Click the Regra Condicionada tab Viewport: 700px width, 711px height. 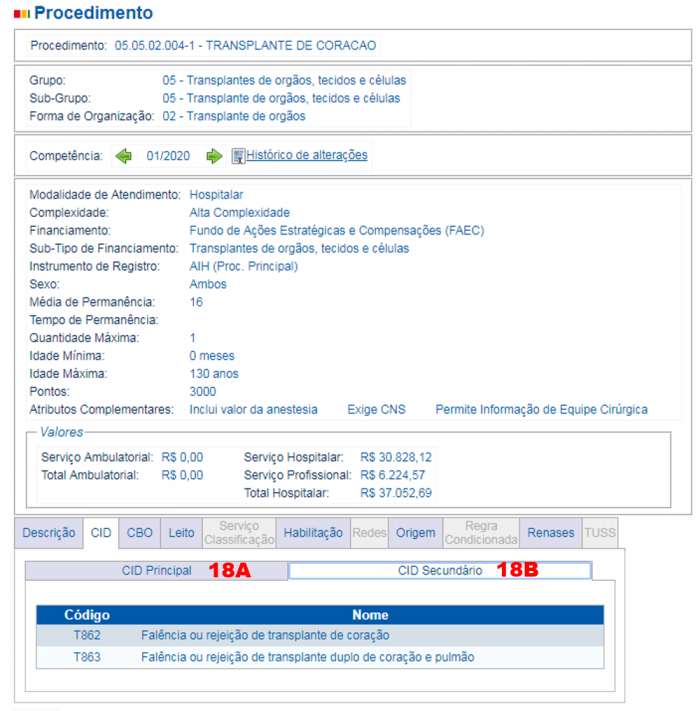point(482,533)
